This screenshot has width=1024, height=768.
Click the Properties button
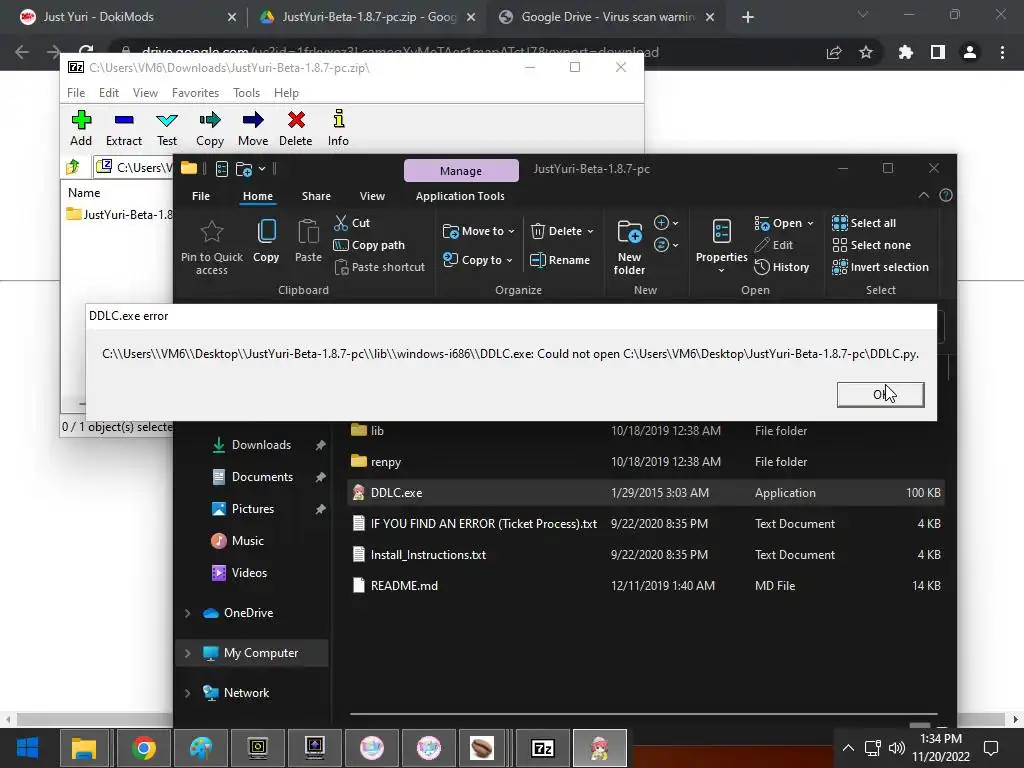click(x=722, y=247)
